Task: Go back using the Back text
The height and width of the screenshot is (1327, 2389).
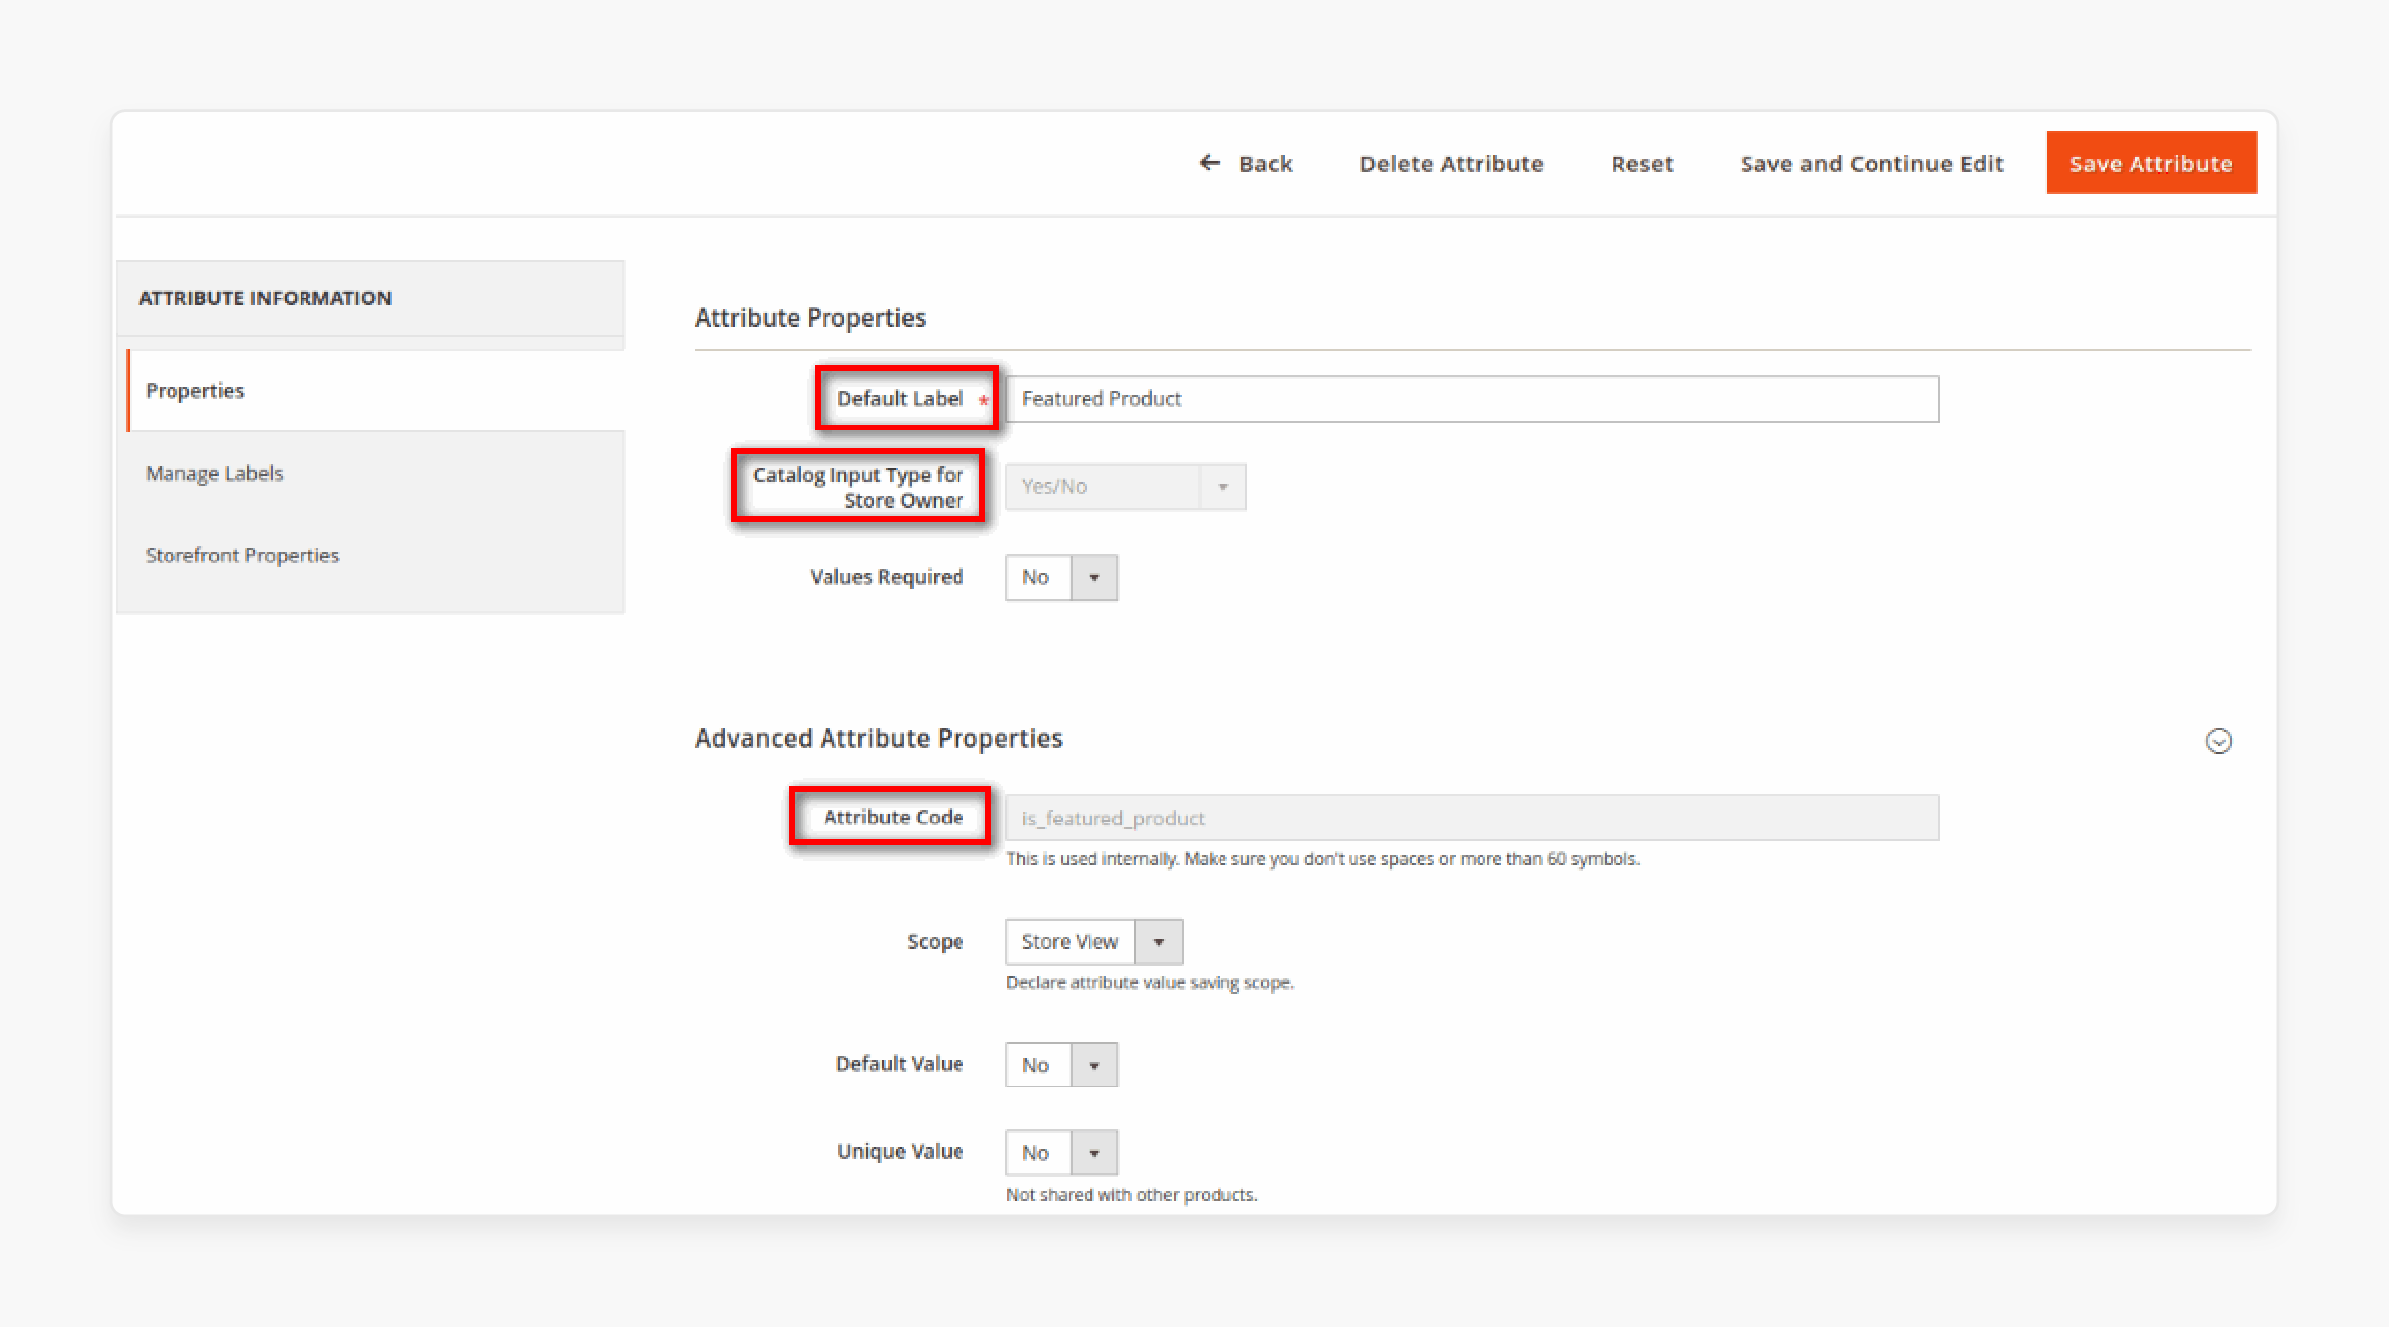Action: [1266, 164]
